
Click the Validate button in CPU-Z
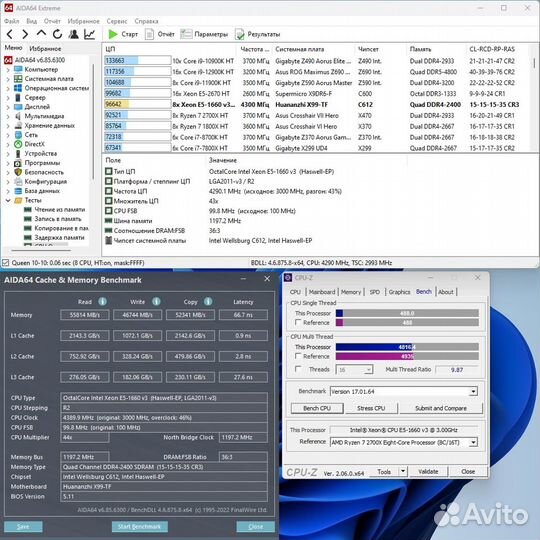pos(428,471)
